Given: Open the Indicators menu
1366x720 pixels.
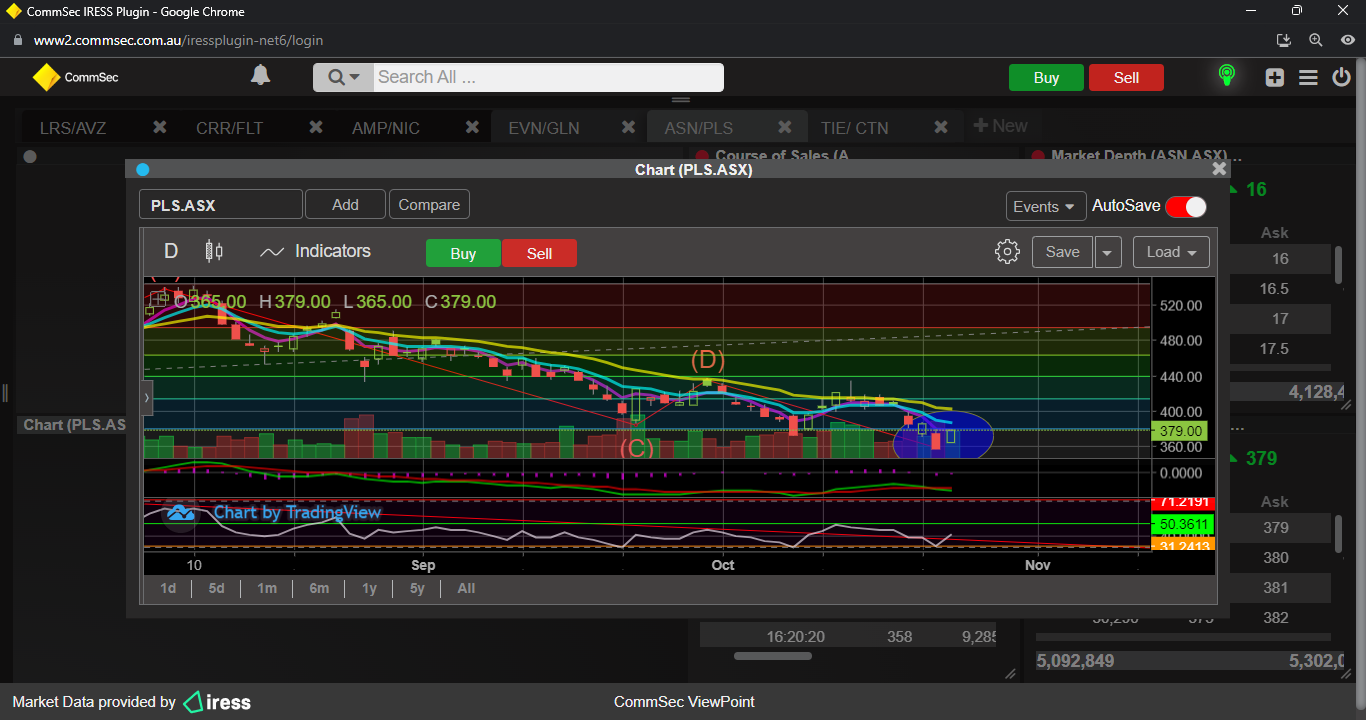Looking at the screenshot, I should [315, 252].
